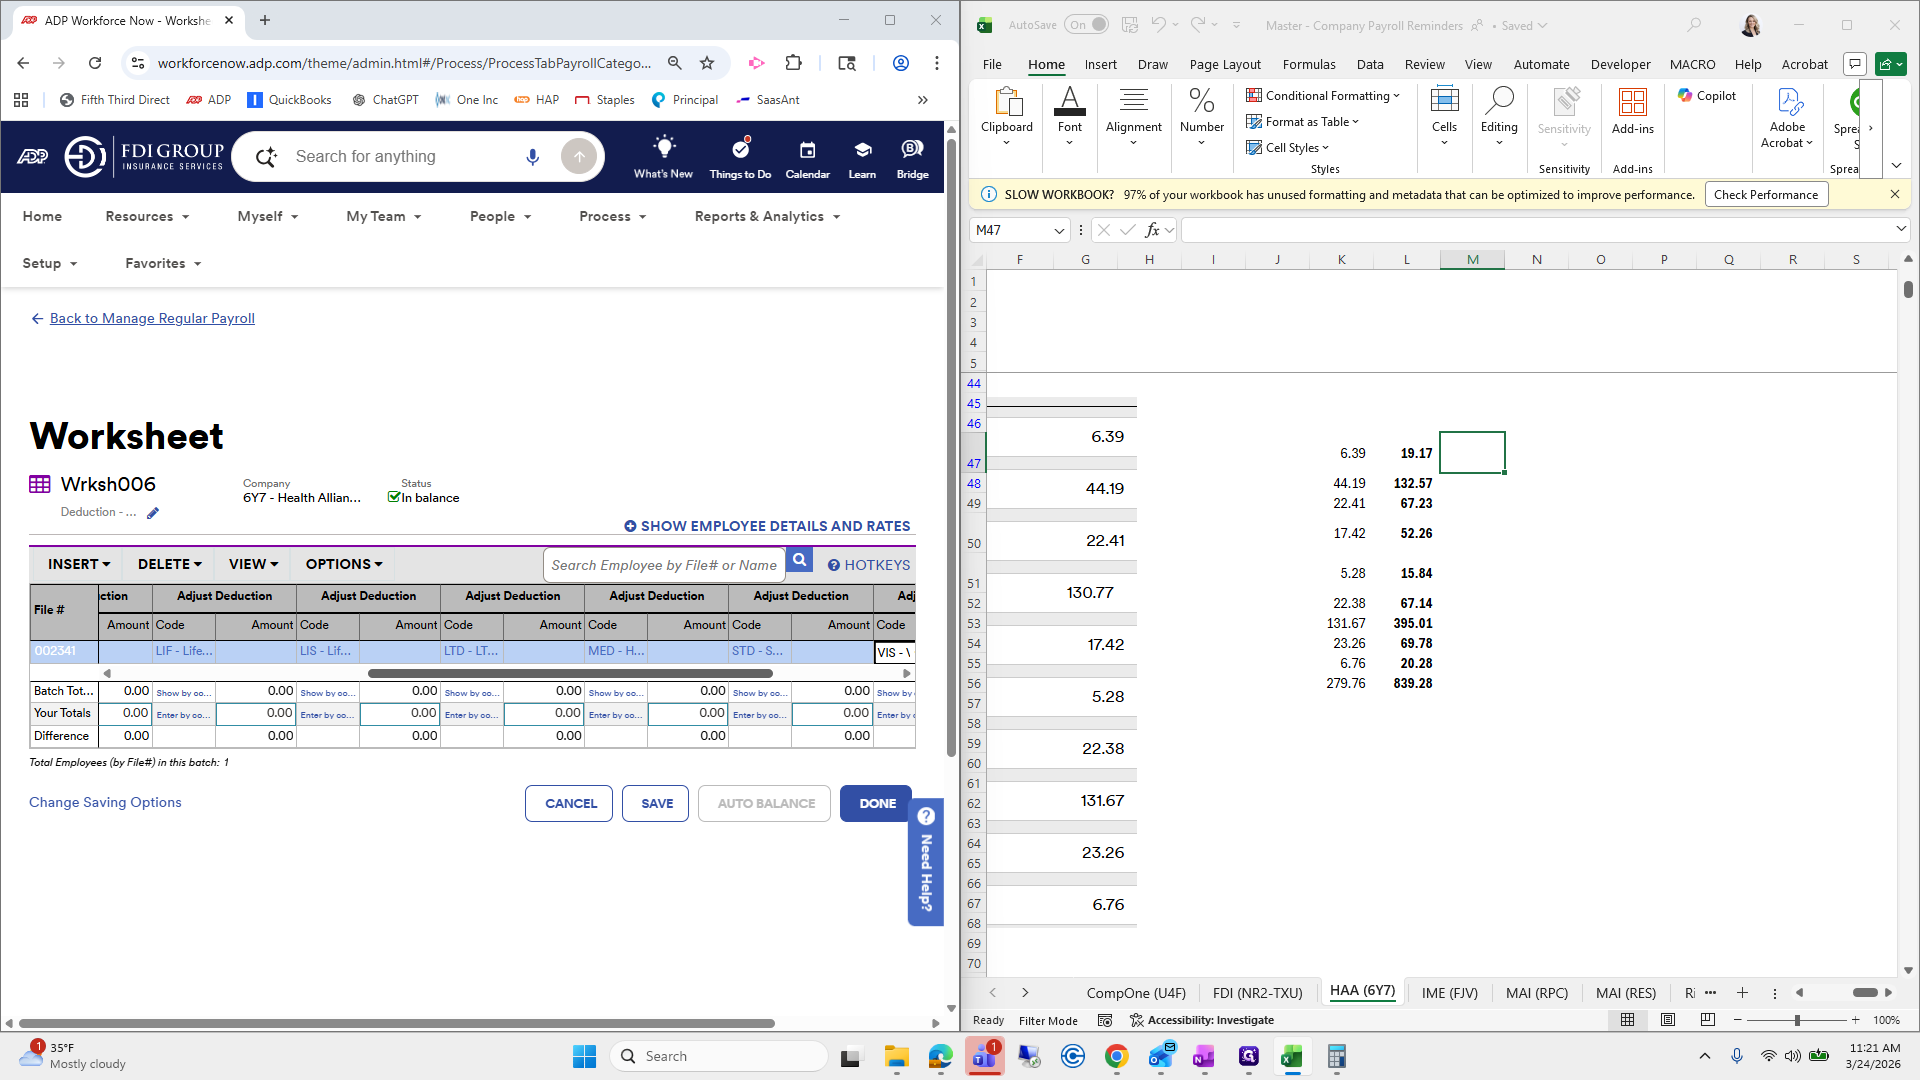This screenshot has height=1080, width=1920.
Task: Click the SAVE button on the worksheet
Action: click(655, 803)
